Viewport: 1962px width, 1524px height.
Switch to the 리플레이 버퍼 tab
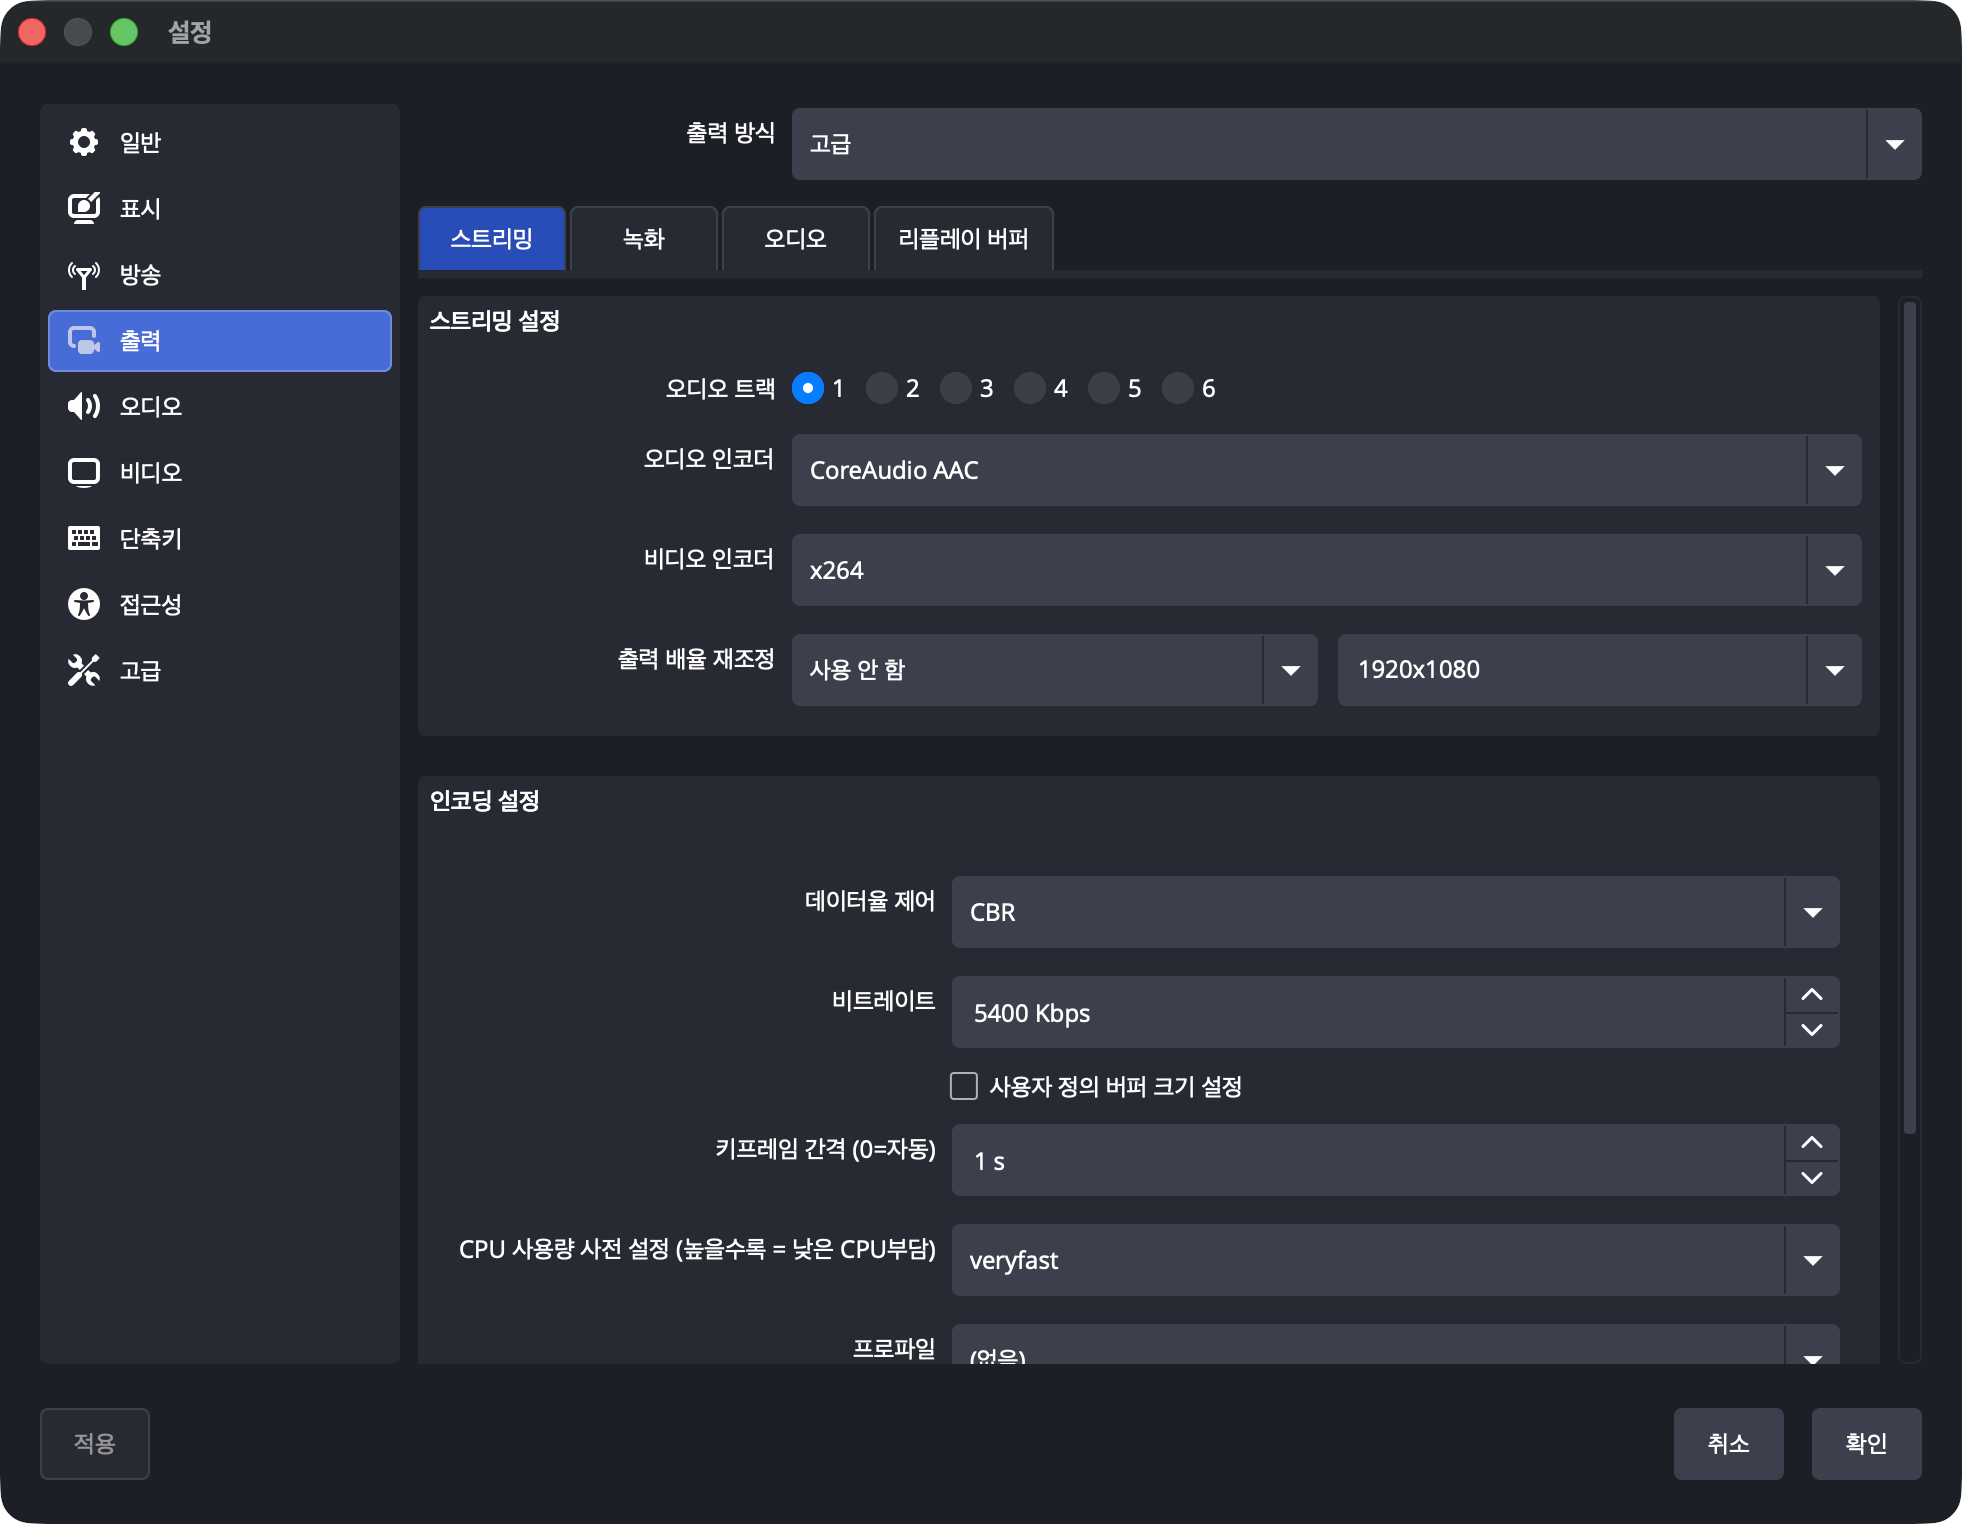964,238
